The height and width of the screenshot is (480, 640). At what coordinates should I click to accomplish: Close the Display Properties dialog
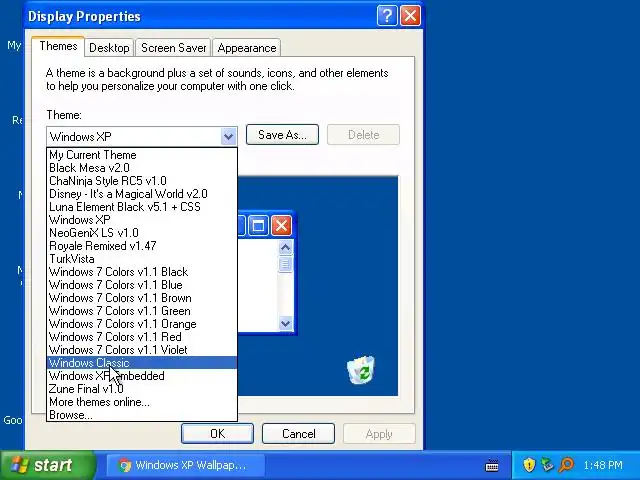[410, 16]
